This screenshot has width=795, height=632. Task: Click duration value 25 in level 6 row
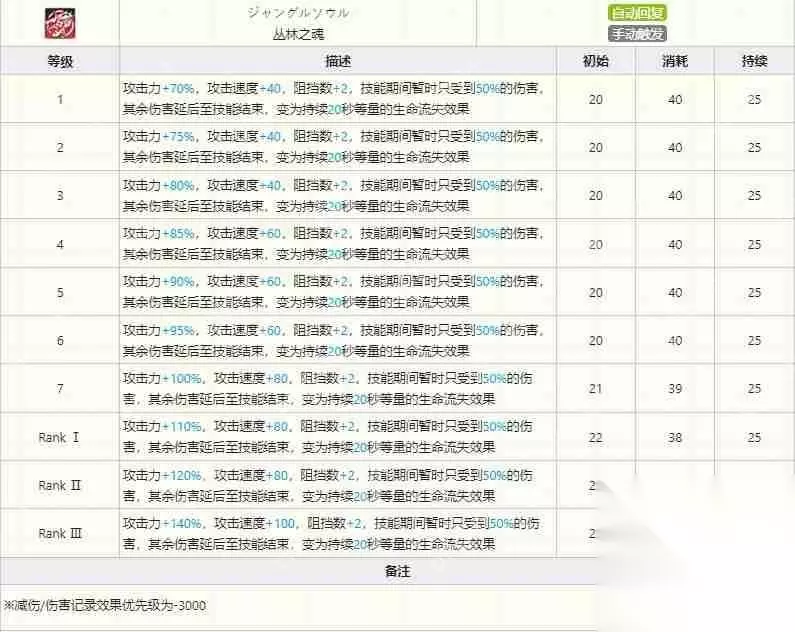point(754,341)
